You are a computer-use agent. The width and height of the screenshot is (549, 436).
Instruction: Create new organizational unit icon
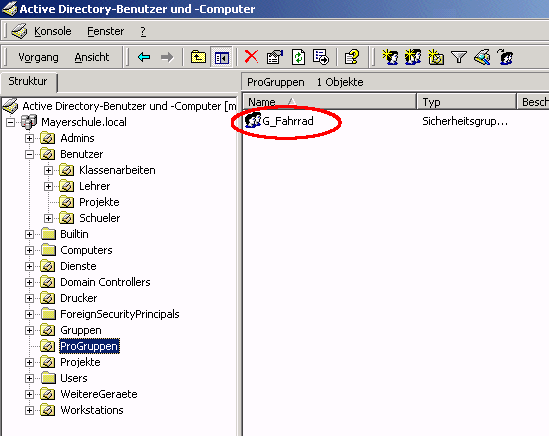[x=436, y=57]
